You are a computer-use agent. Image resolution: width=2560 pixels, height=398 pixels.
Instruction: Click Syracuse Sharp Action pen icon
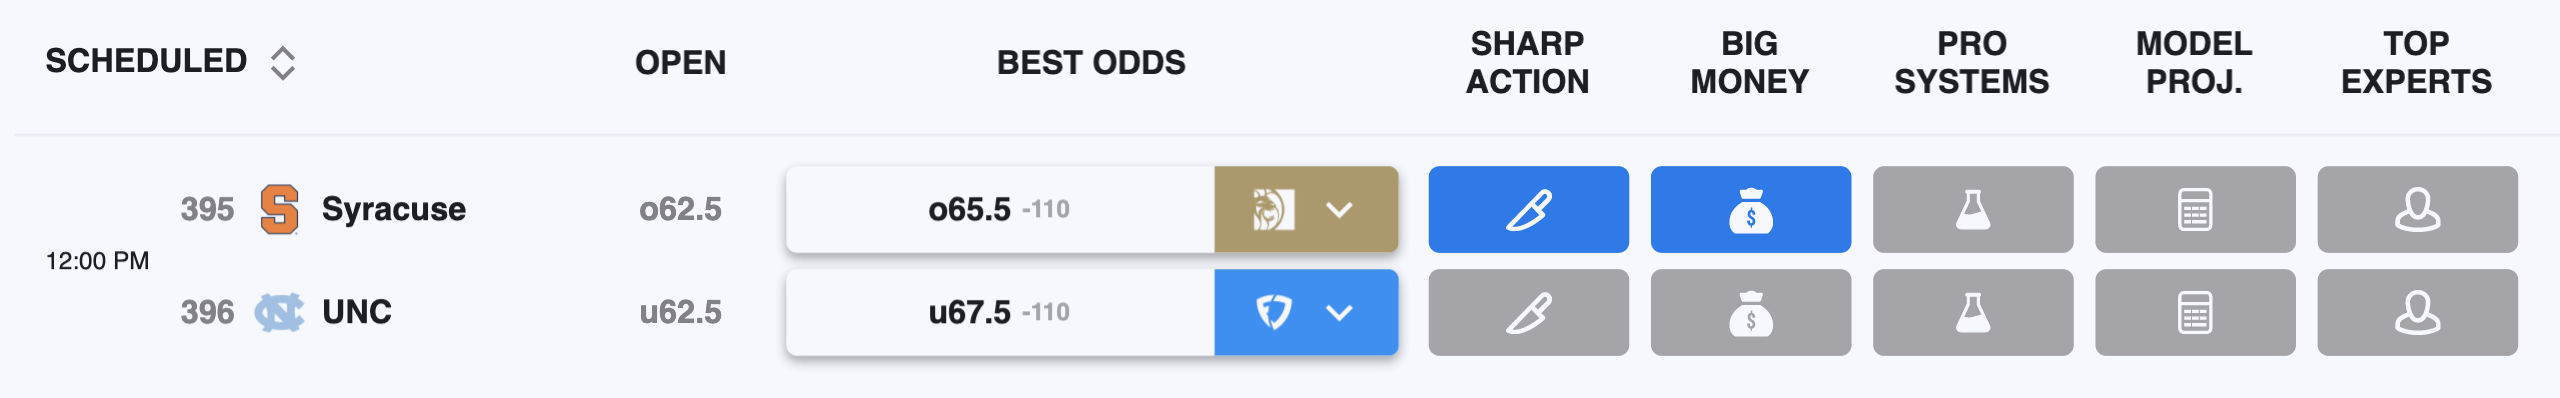[x=1528, y=209]
